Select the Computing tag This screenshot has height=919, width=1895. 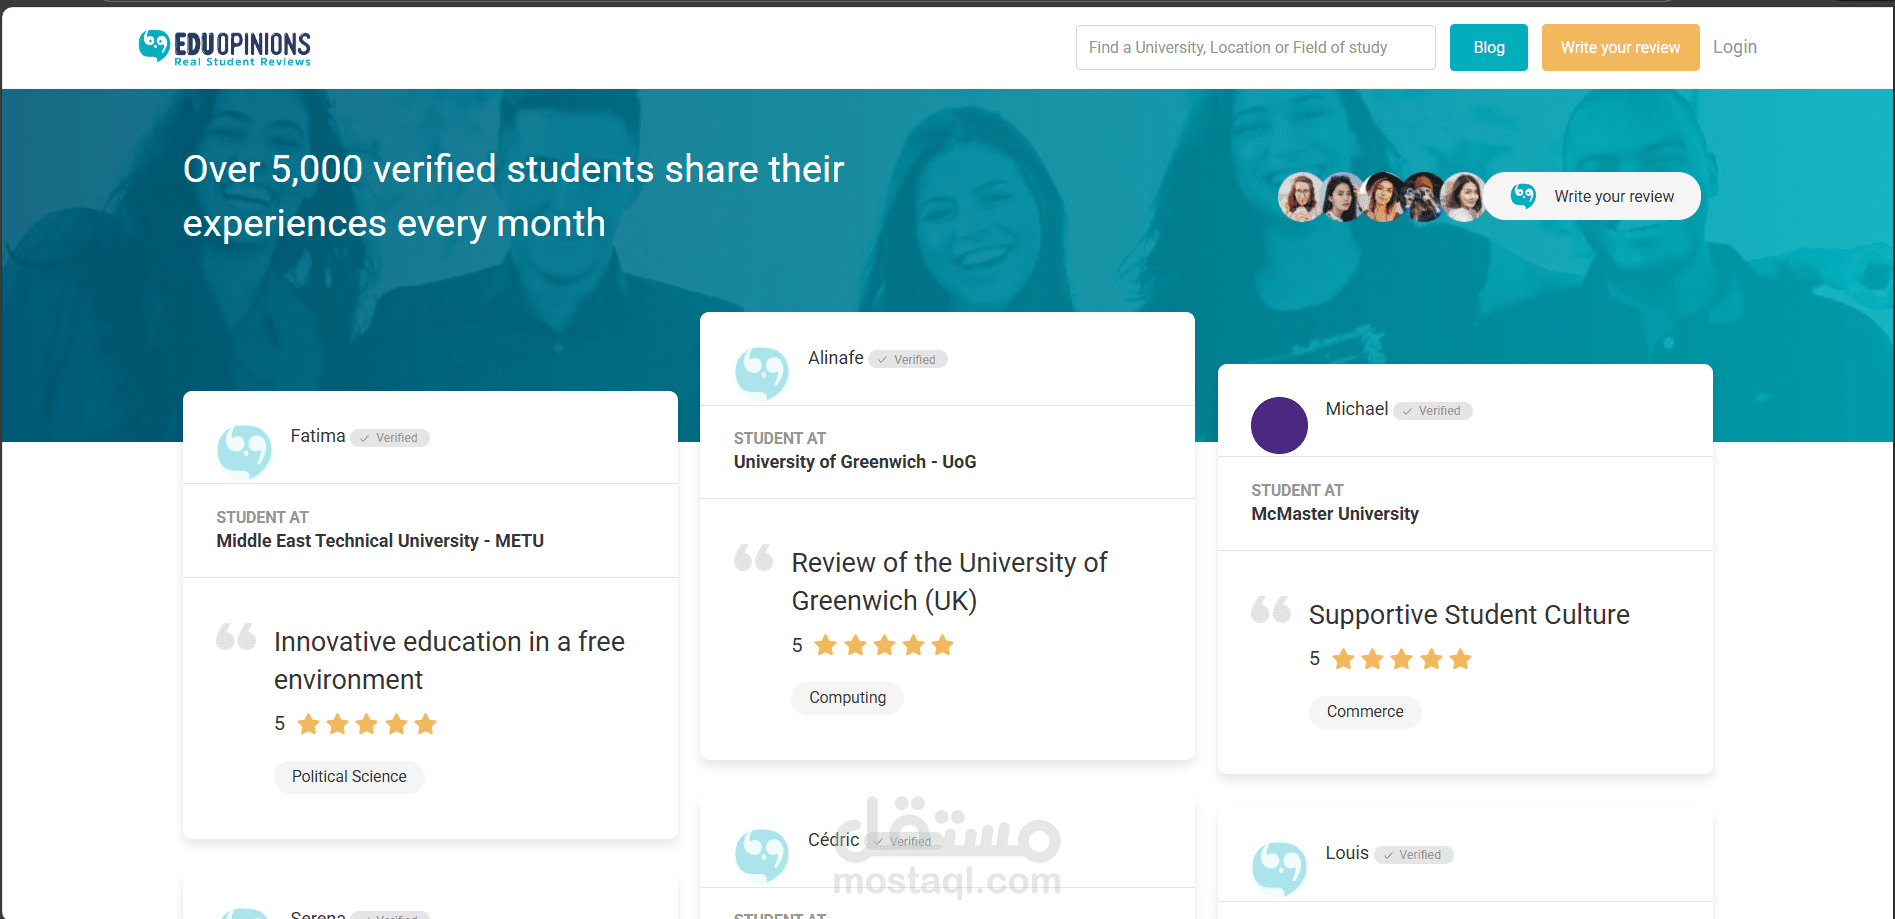[847, 698]
